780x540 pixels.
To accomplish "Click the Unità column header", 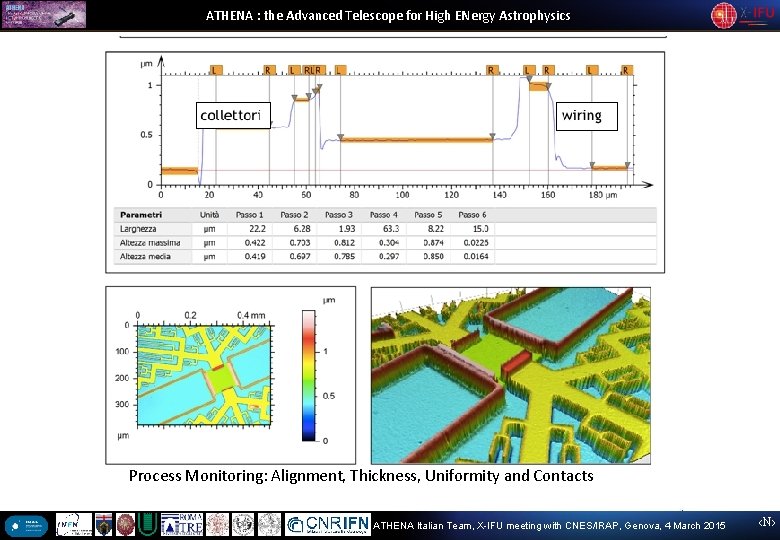I will click(x=209, y=215).
